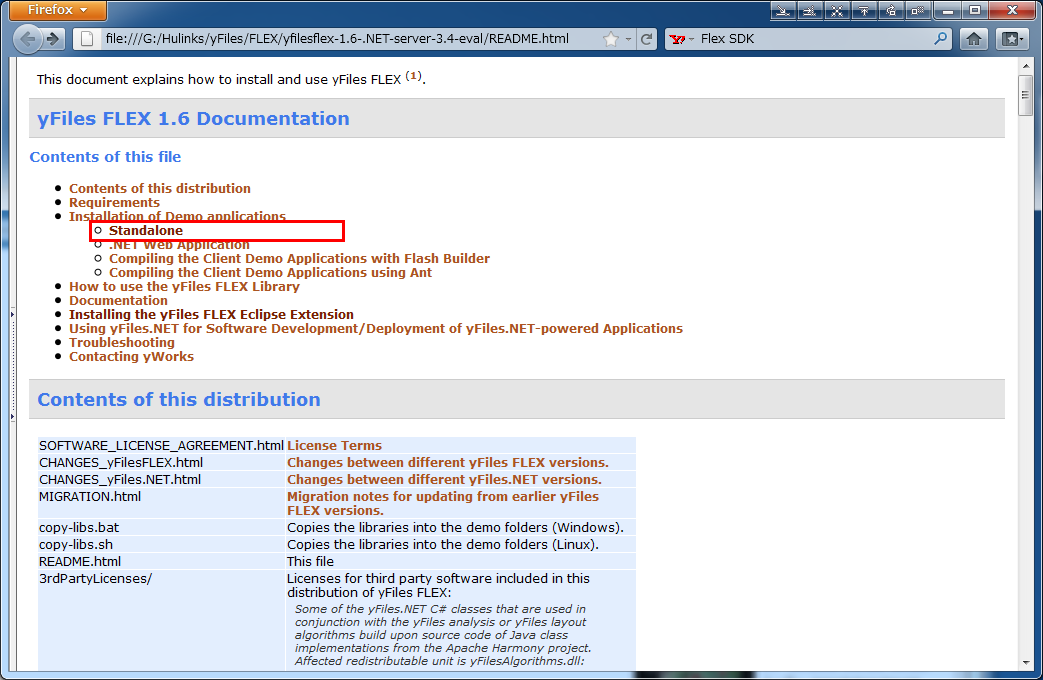Jump to the Documentation link
Screen dimensions: 1043x680
click(x=118, y=300)
